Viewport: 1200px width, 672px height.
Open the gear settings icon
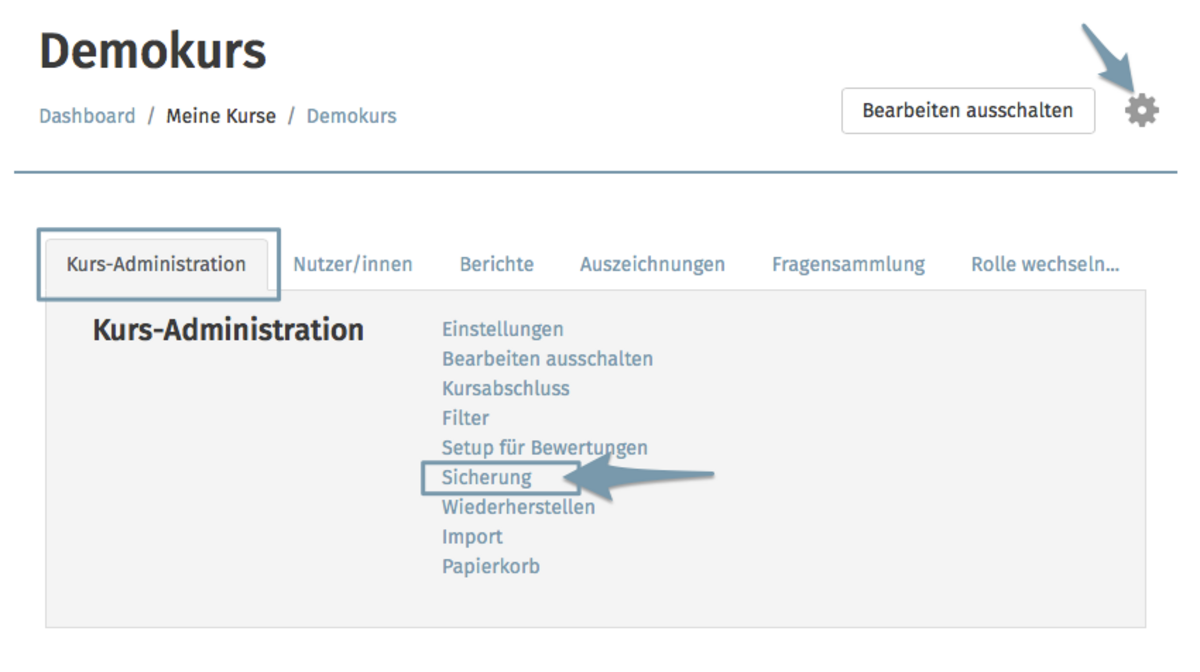pyautogui.click(x=1141, y=110)
